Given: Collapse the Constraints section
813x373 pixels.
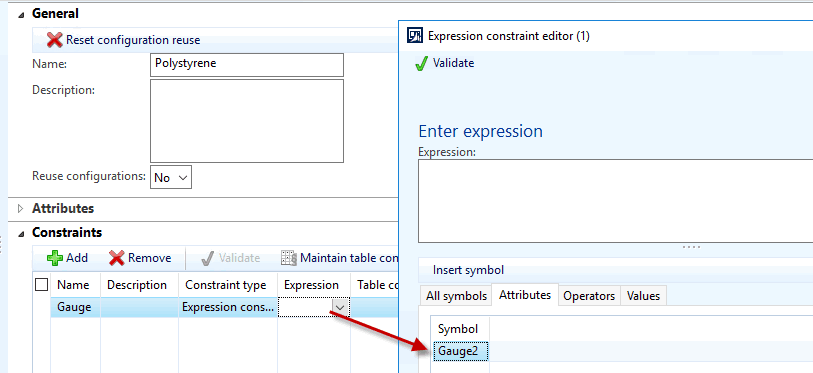Looking at the screenshot, I should pyautogui.click(x=21, y=234).
